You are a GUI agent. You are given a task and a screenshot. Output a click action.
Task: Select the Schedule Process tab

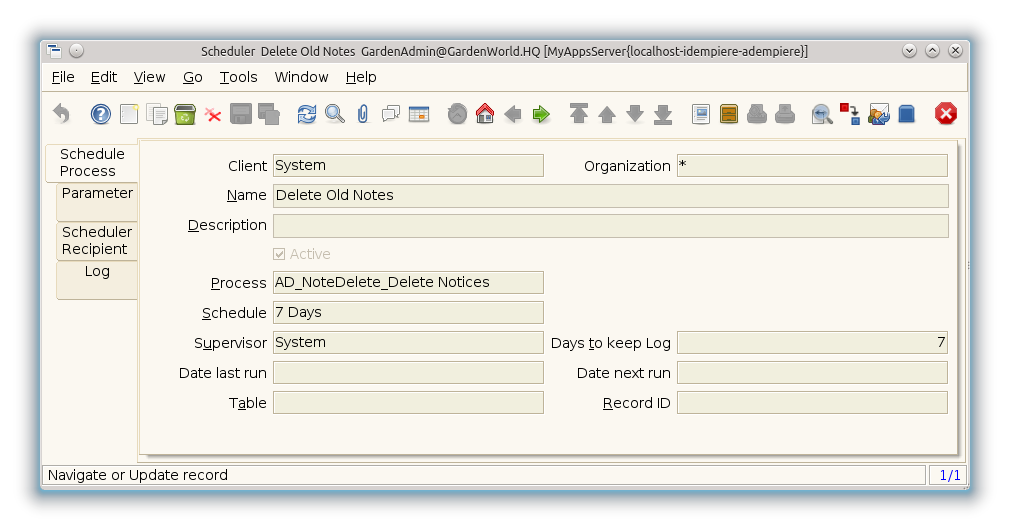point(92,162)
